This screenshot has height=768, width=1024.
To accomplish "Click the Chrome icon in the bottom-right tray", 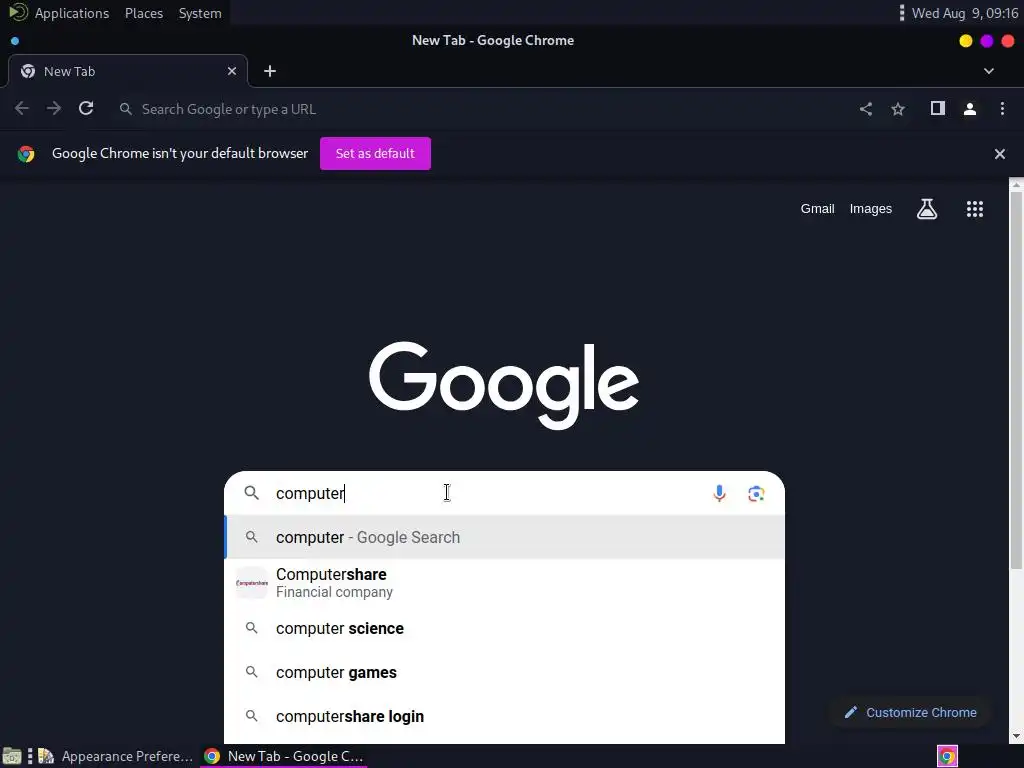I will click(x=948, y=756).
